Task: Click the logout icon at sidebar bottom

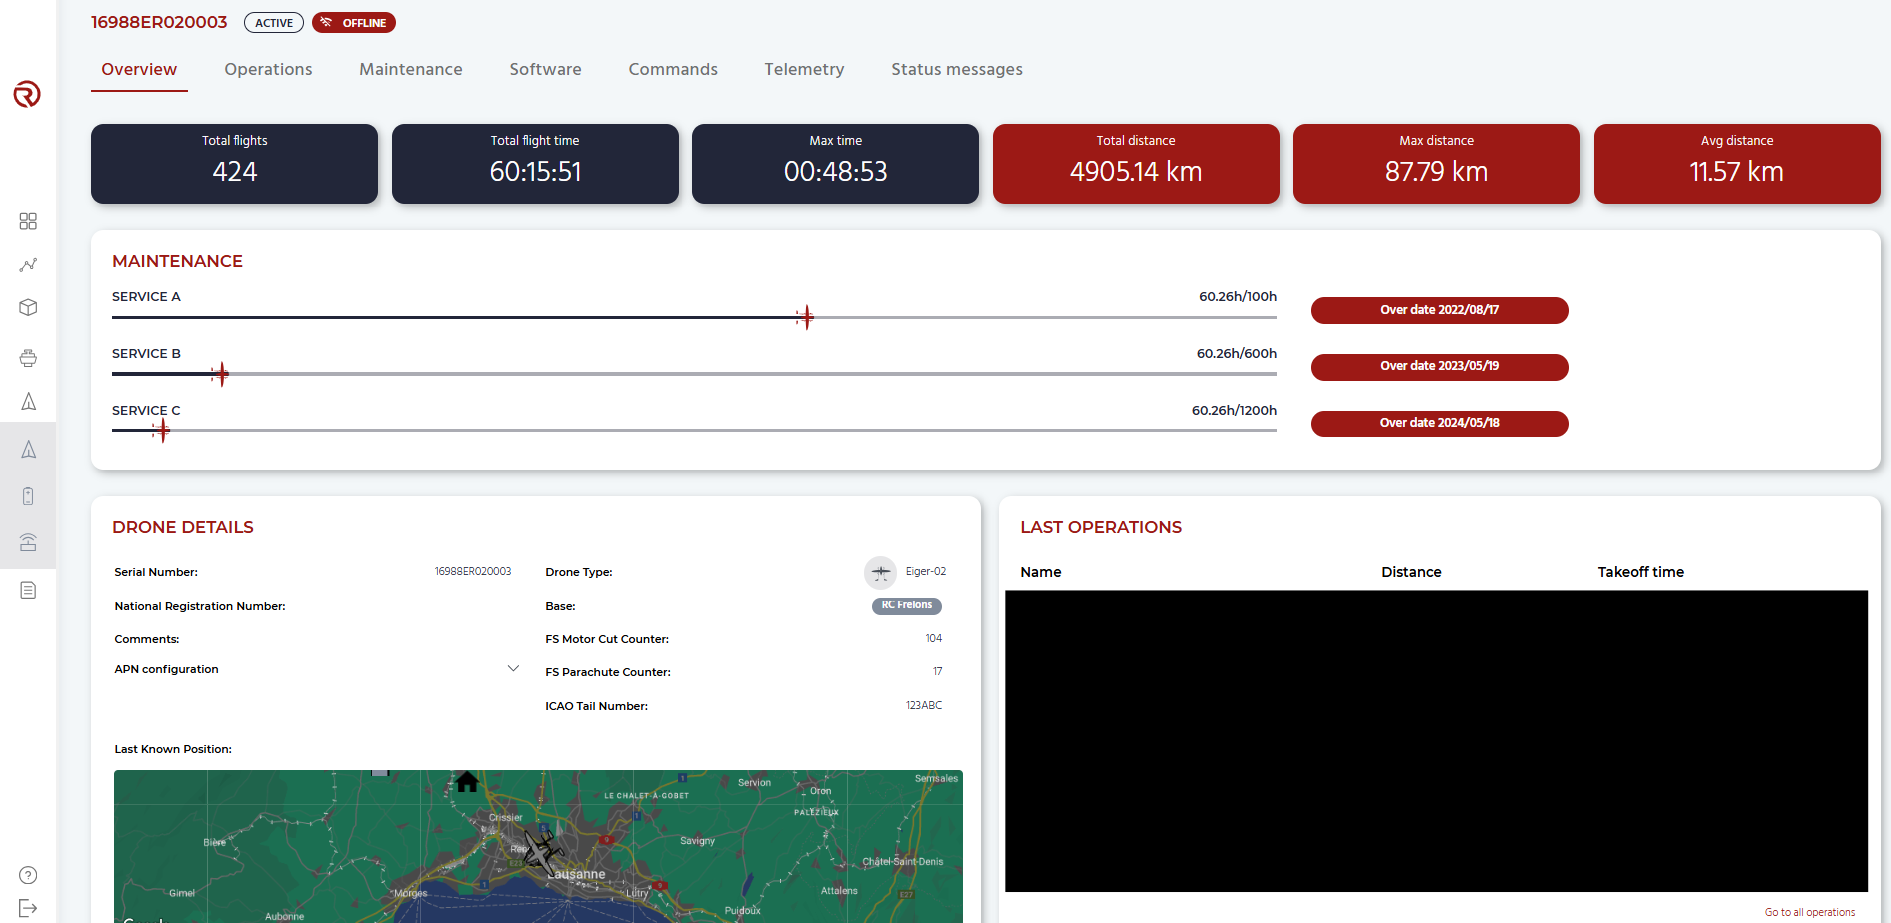Action: point(28,908)
